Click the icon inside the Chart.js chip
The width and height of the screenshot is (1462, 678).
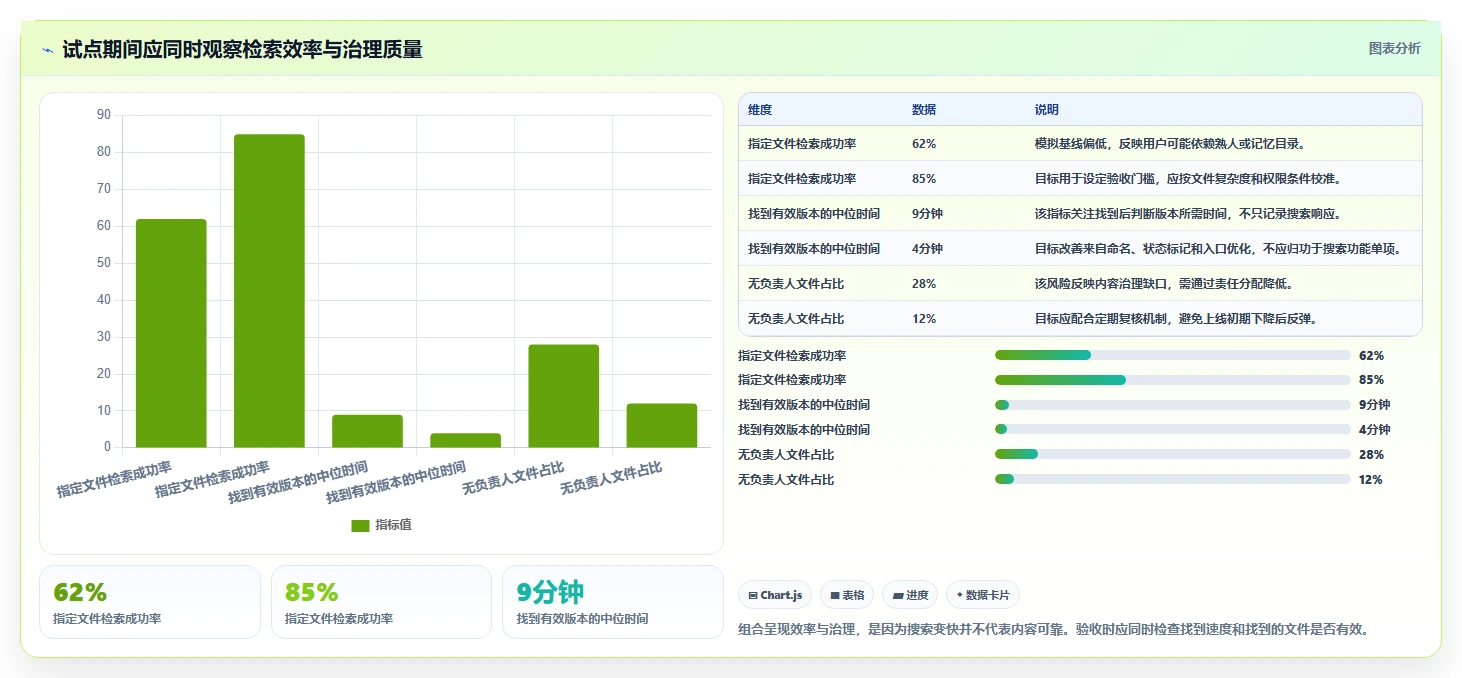[x=753, y=595]
